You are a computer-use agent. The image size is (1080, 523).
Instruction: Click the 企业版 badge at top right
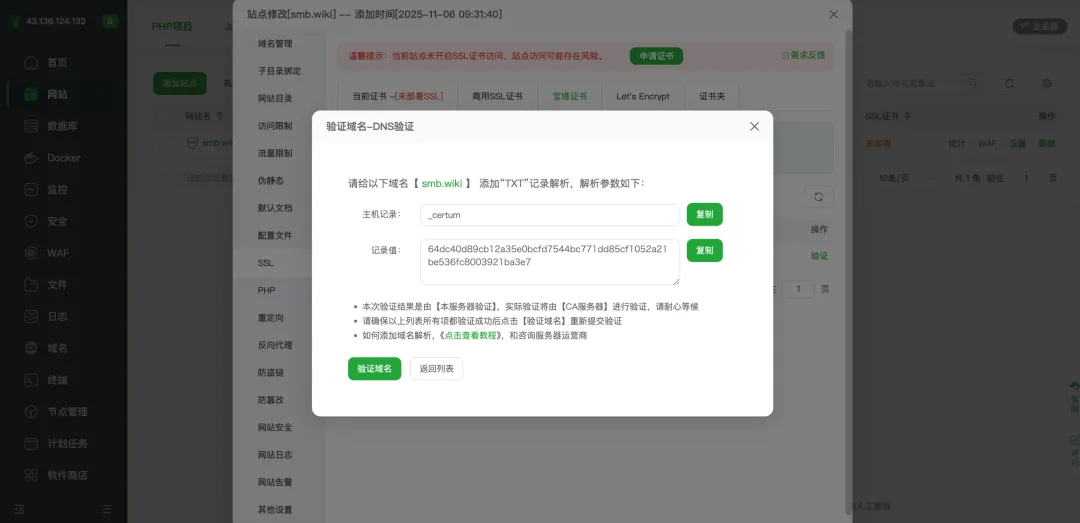click(x=1039, y=26)
